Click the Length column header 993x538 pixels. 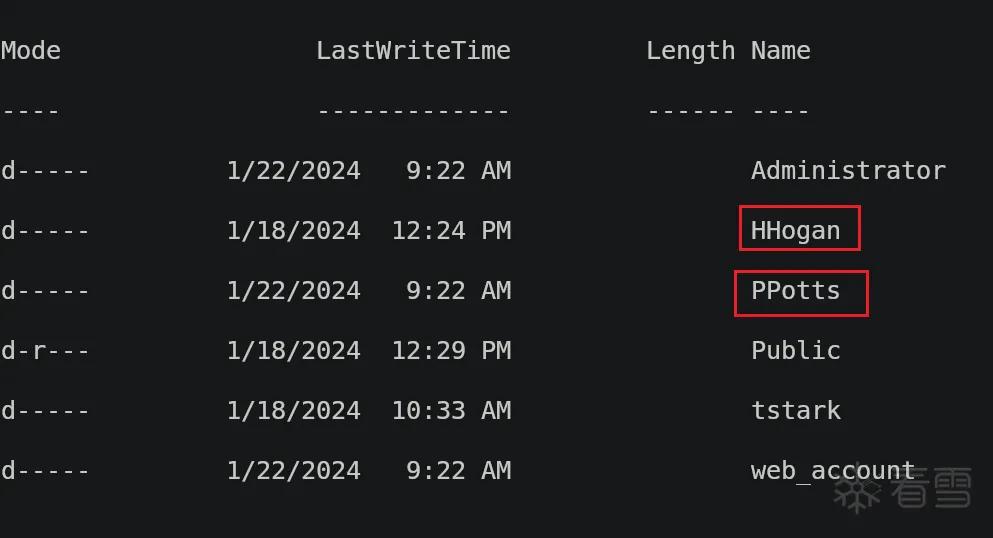[x=690, y=51]
